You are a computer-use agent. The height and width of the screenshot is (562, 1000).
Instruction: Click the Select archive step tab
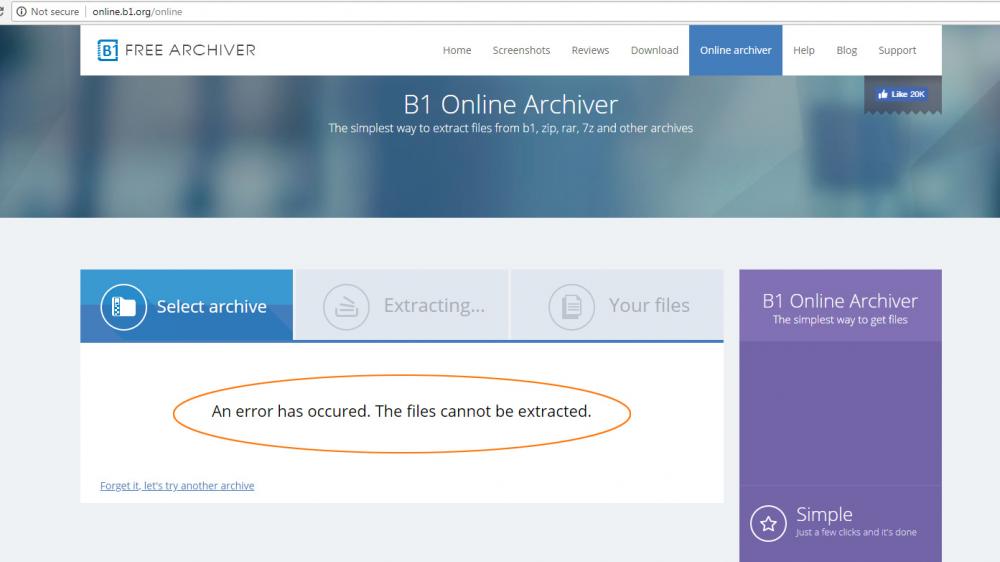186,306
